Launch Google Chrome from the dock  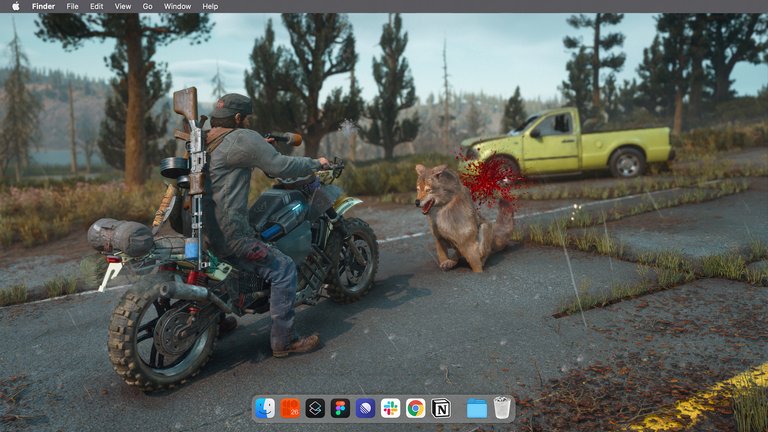click(x=415, y=408)
